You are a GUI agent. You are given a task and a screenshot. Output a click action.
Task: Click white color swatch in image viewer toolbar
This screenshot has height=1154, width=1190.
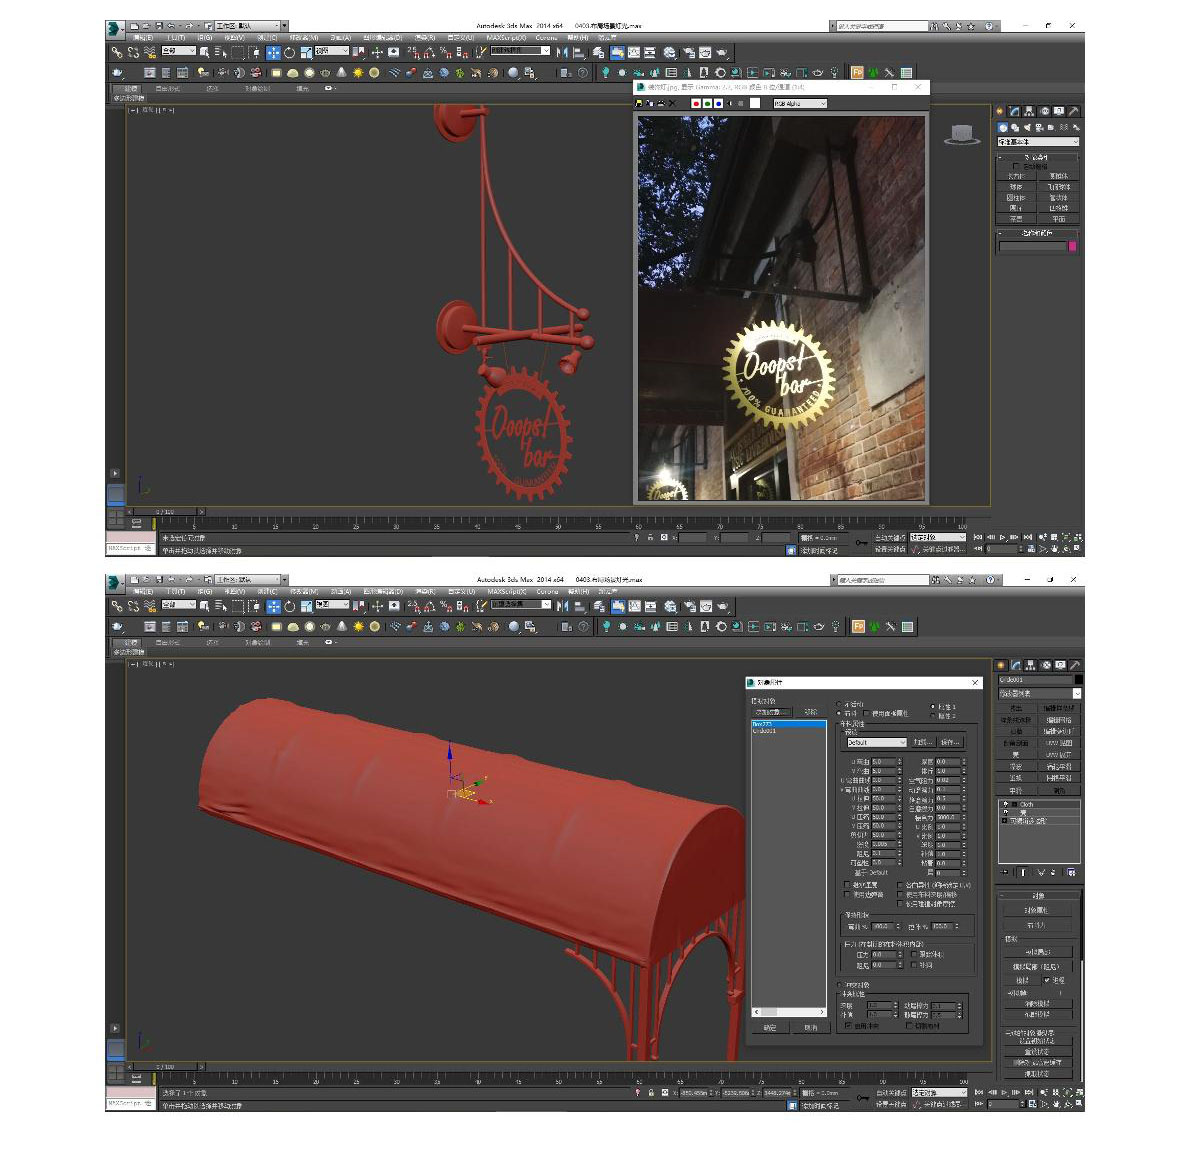[754, 103]
